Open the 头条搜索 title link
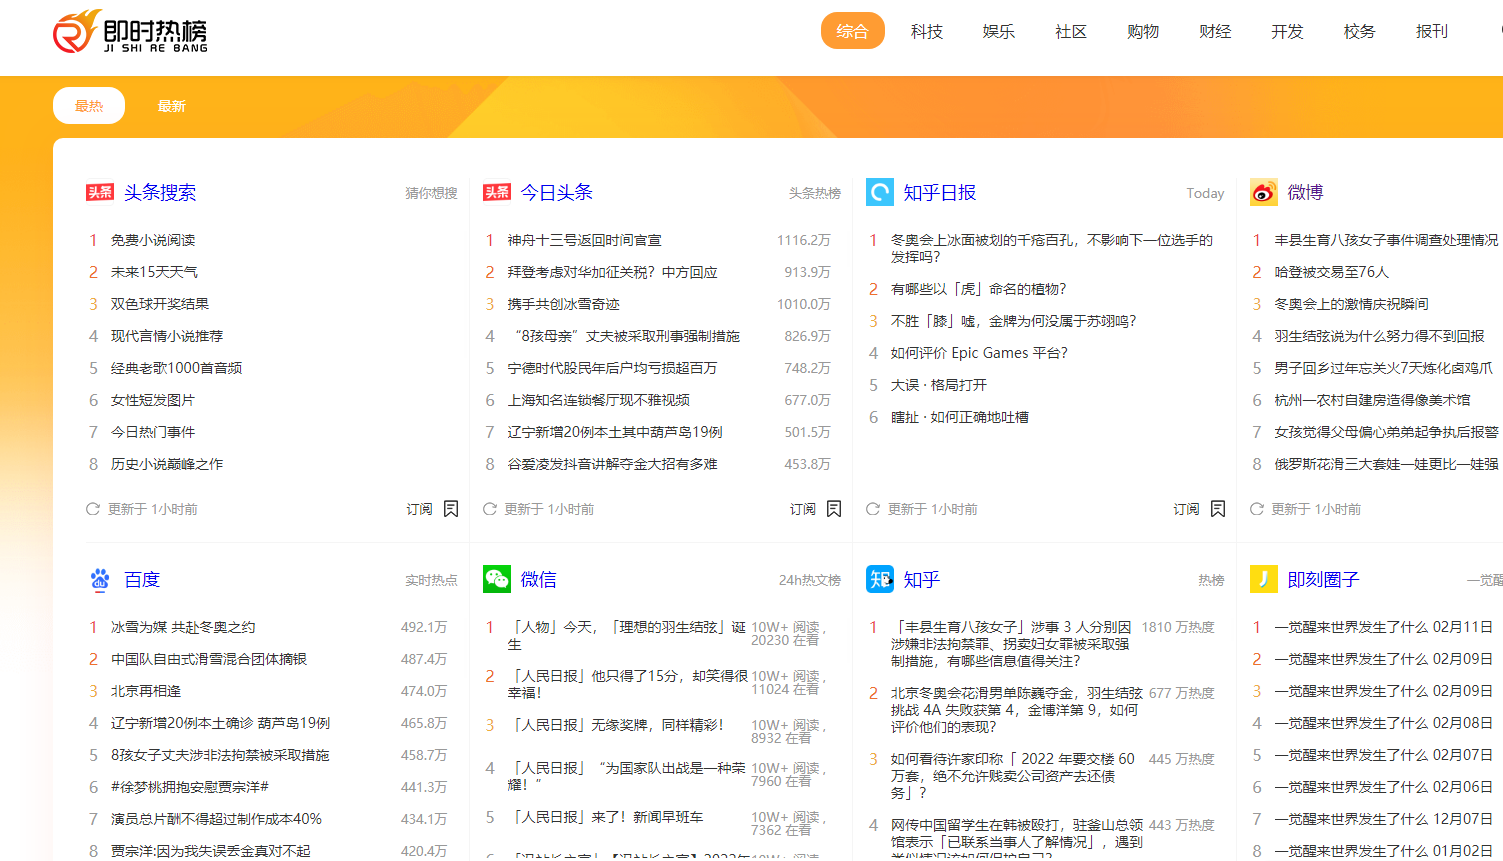1503x861 pixels. coord(160,192)
